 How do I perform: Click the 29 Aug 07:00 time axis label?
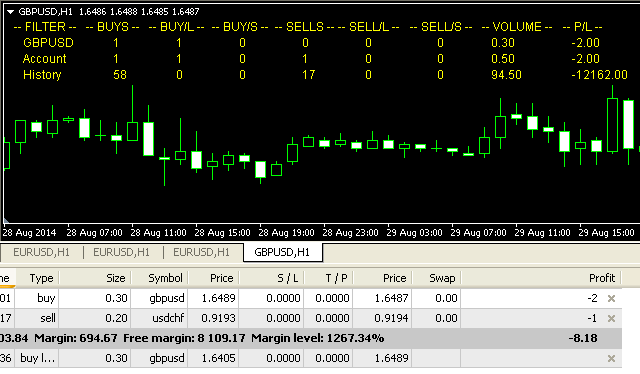pyautogui.click(x=478, y=233)
